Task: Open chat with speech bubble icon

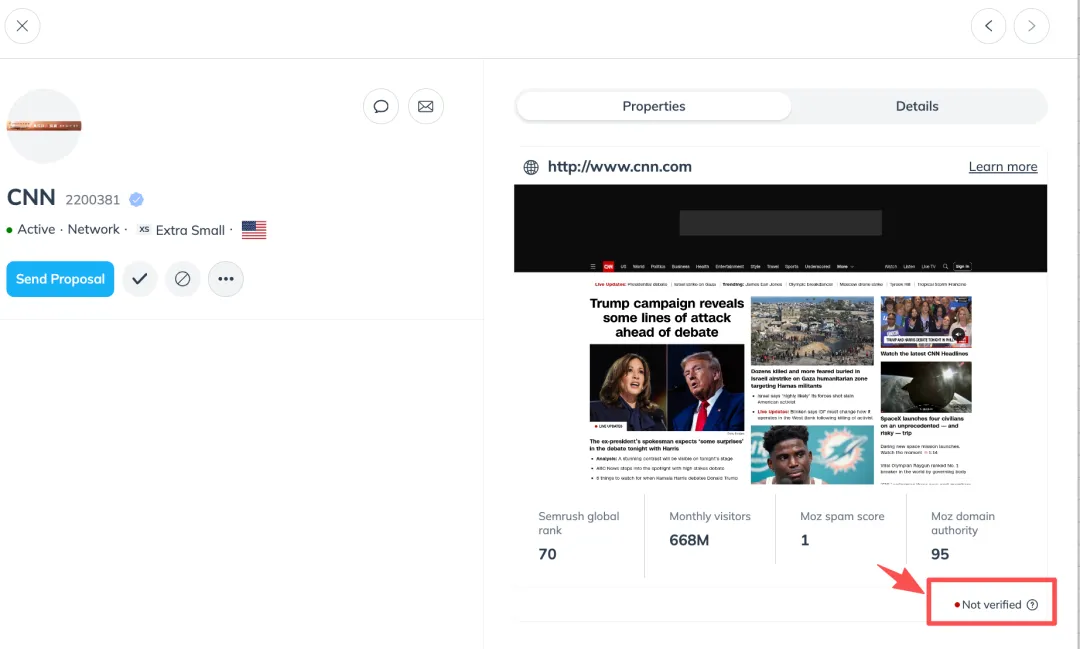Action: 381,106
